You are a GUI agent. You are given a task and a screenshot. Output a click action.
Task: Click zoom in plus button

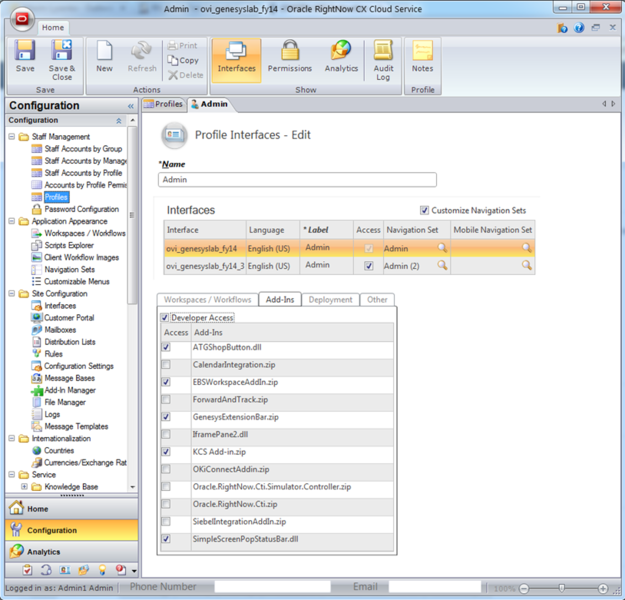pos(603,588)
